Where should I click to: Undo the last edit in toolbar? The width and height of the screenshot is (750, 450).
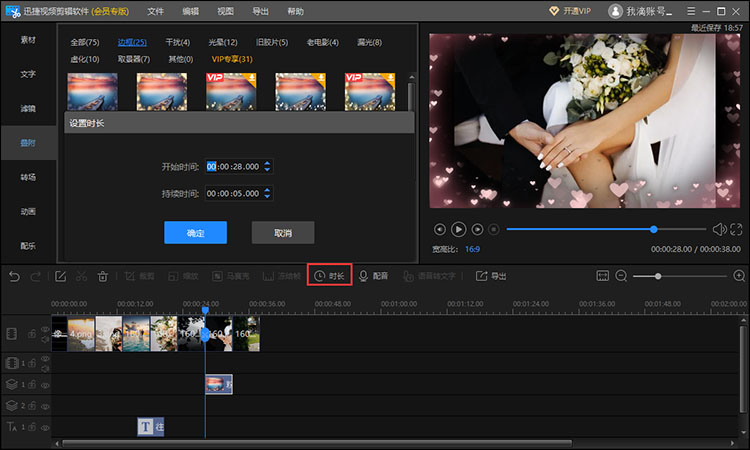(x=14, y=276)
